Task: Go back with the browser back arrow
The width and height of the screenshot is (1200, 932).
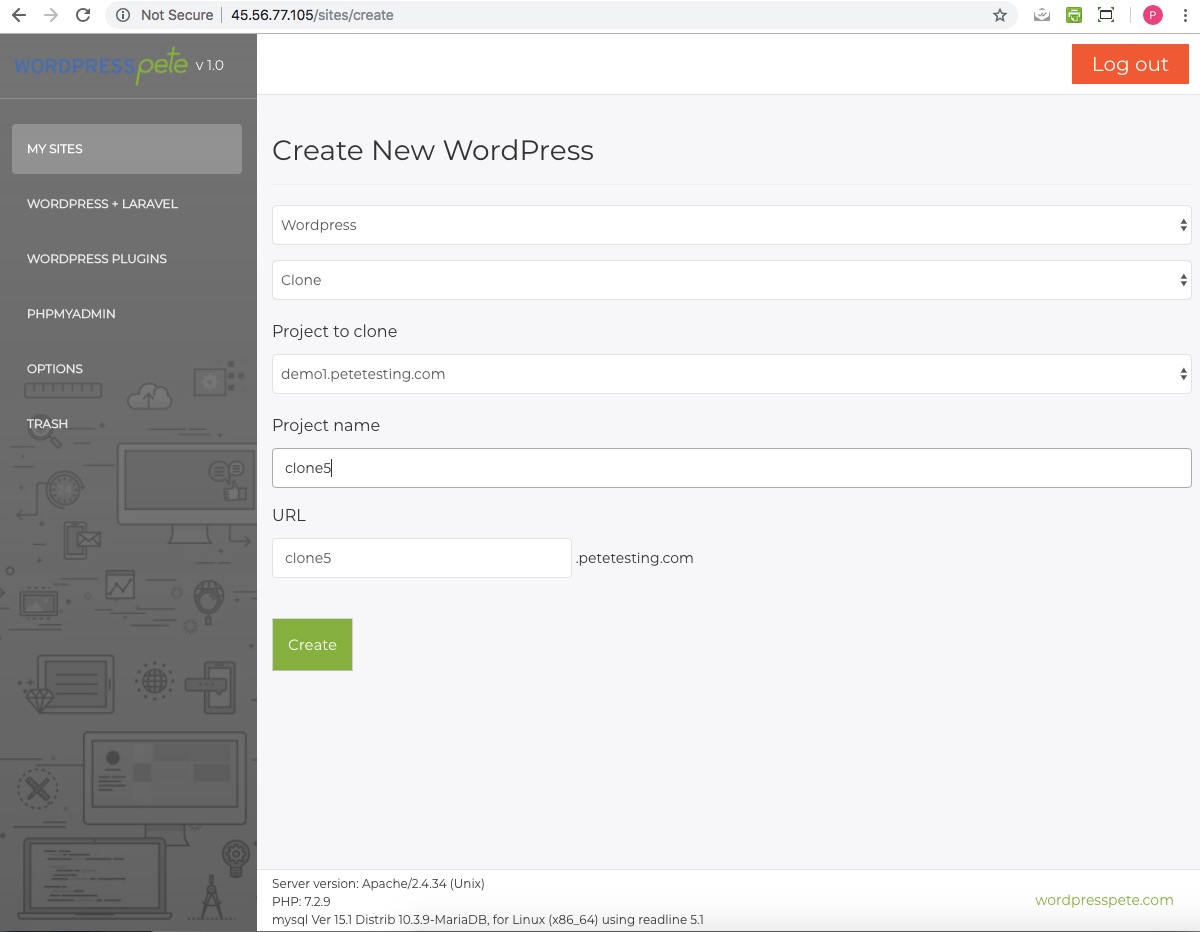Action: click(18, 15)
